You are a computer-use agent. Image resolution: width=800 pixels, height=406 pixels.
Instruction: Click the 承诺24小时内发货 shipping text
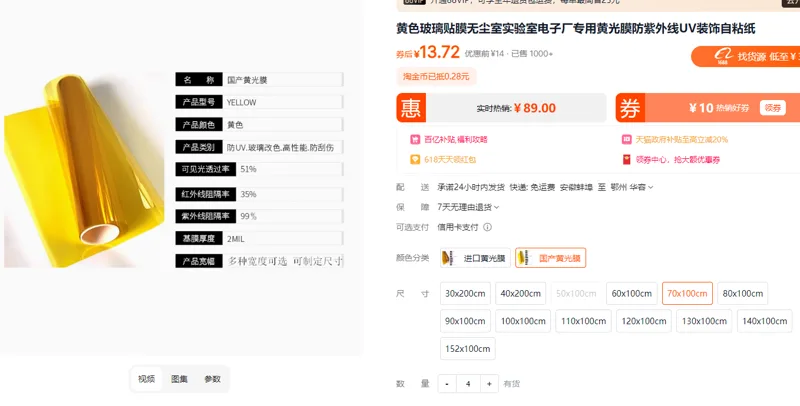tap(471, 187)
